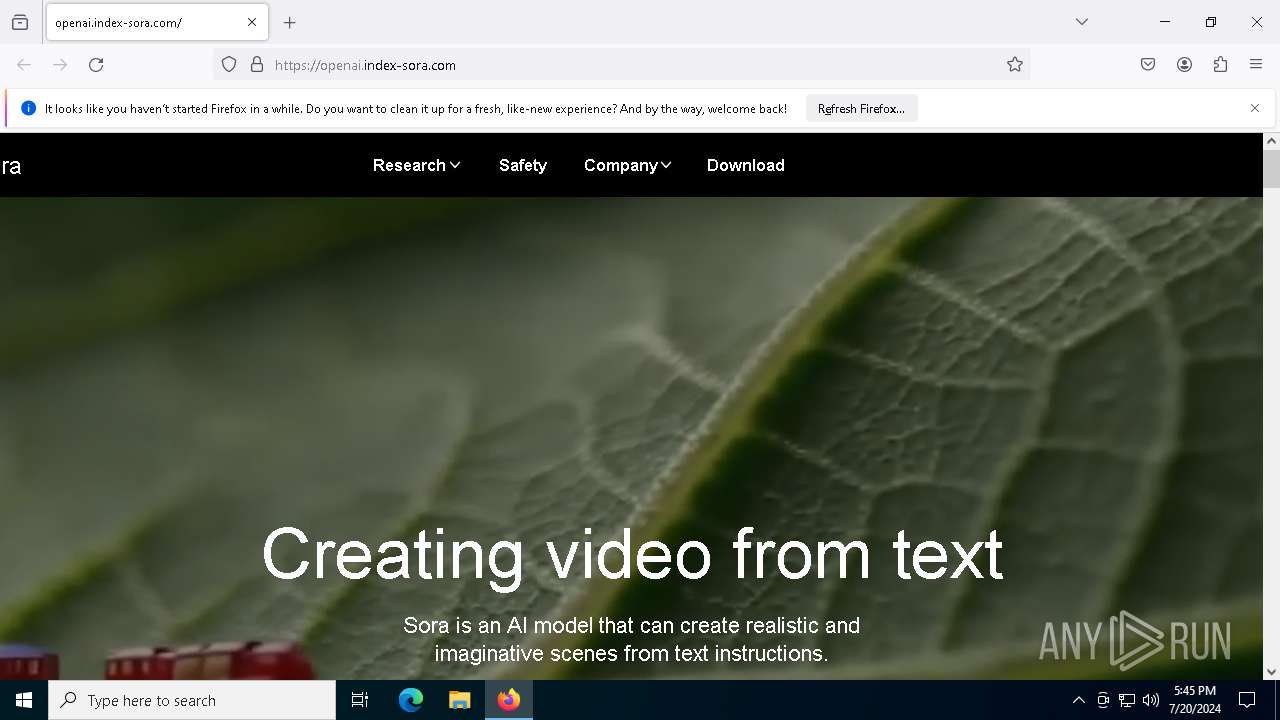Open the Download link

746,165
